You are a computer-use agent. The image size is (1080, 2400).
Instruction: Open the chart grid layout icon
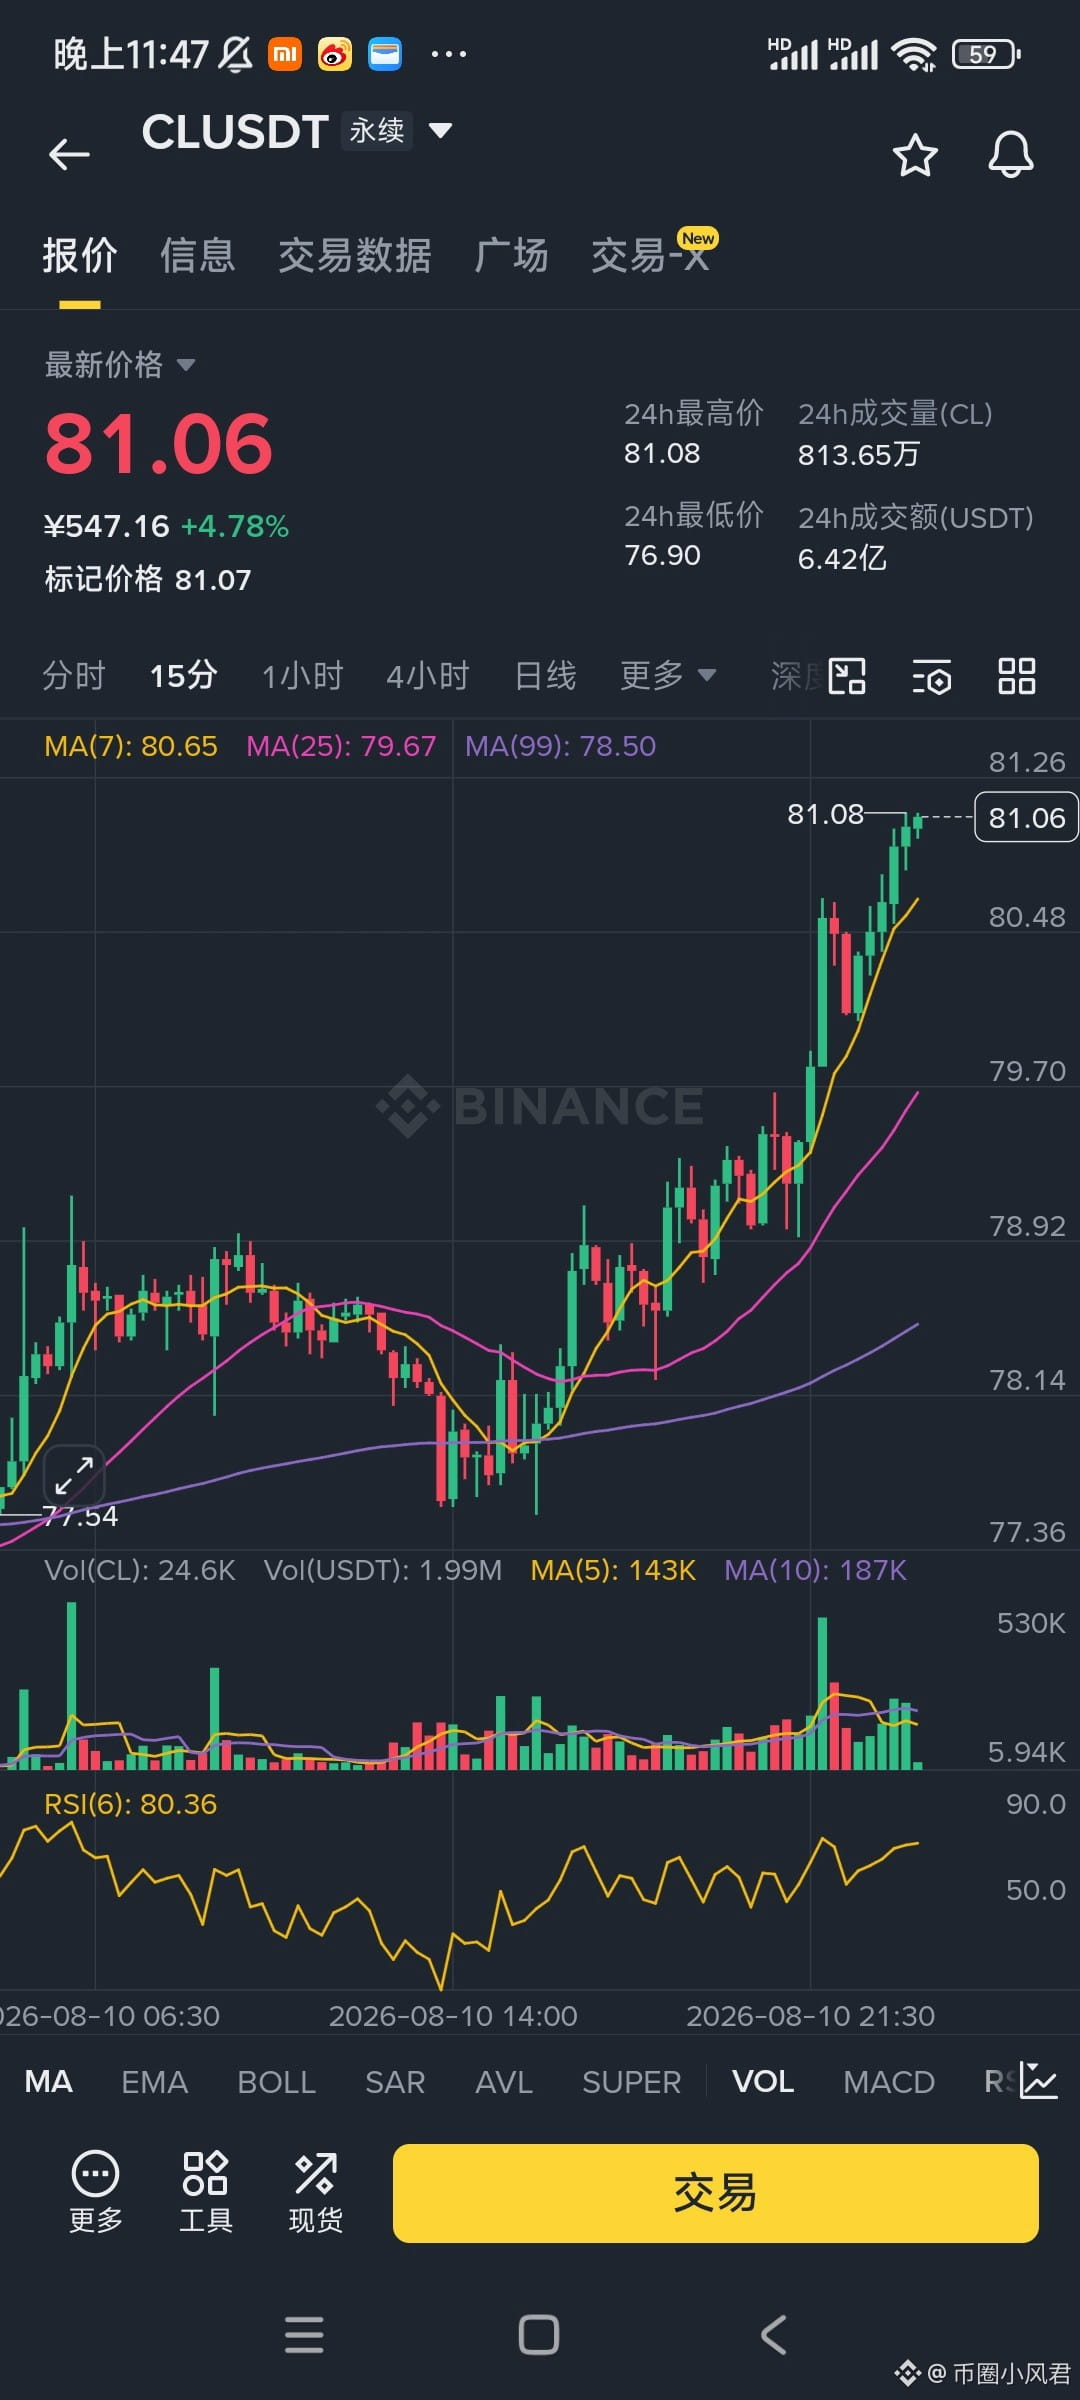1016,676
